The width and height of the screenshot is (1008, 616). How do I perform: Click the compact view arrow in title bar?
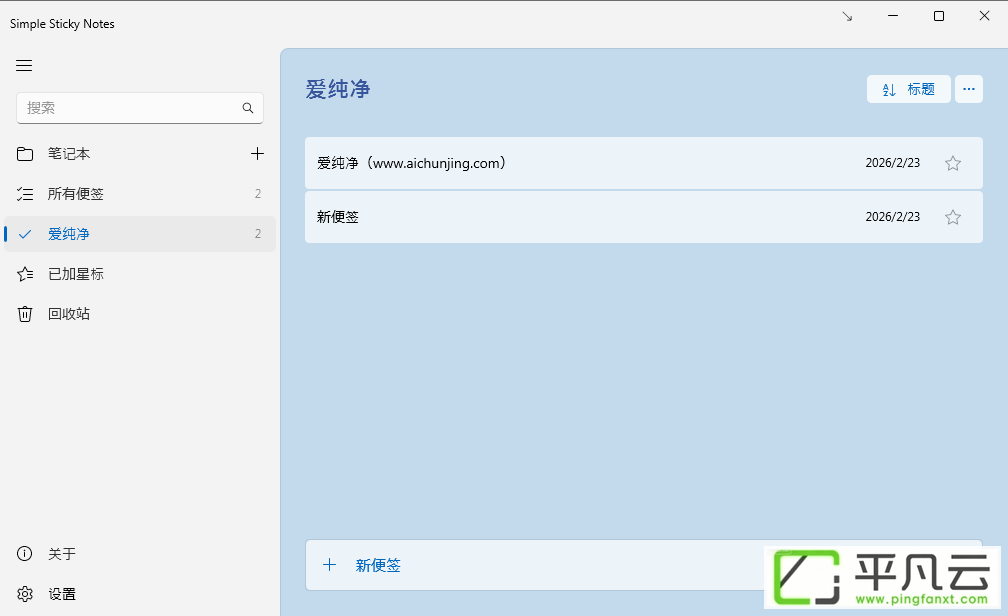[847, 17]
